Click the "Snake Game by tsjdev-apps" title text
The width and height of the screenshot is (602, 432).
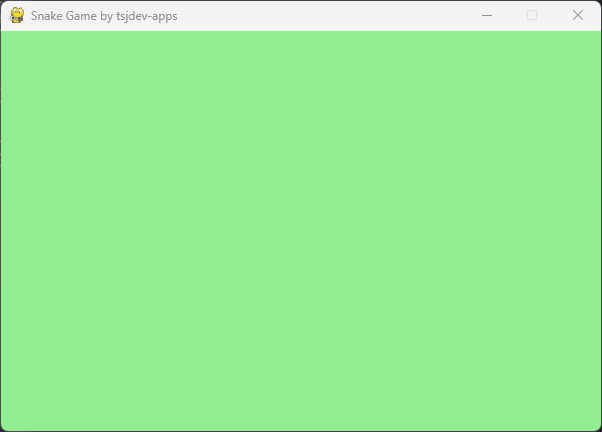tap(104, 16)
